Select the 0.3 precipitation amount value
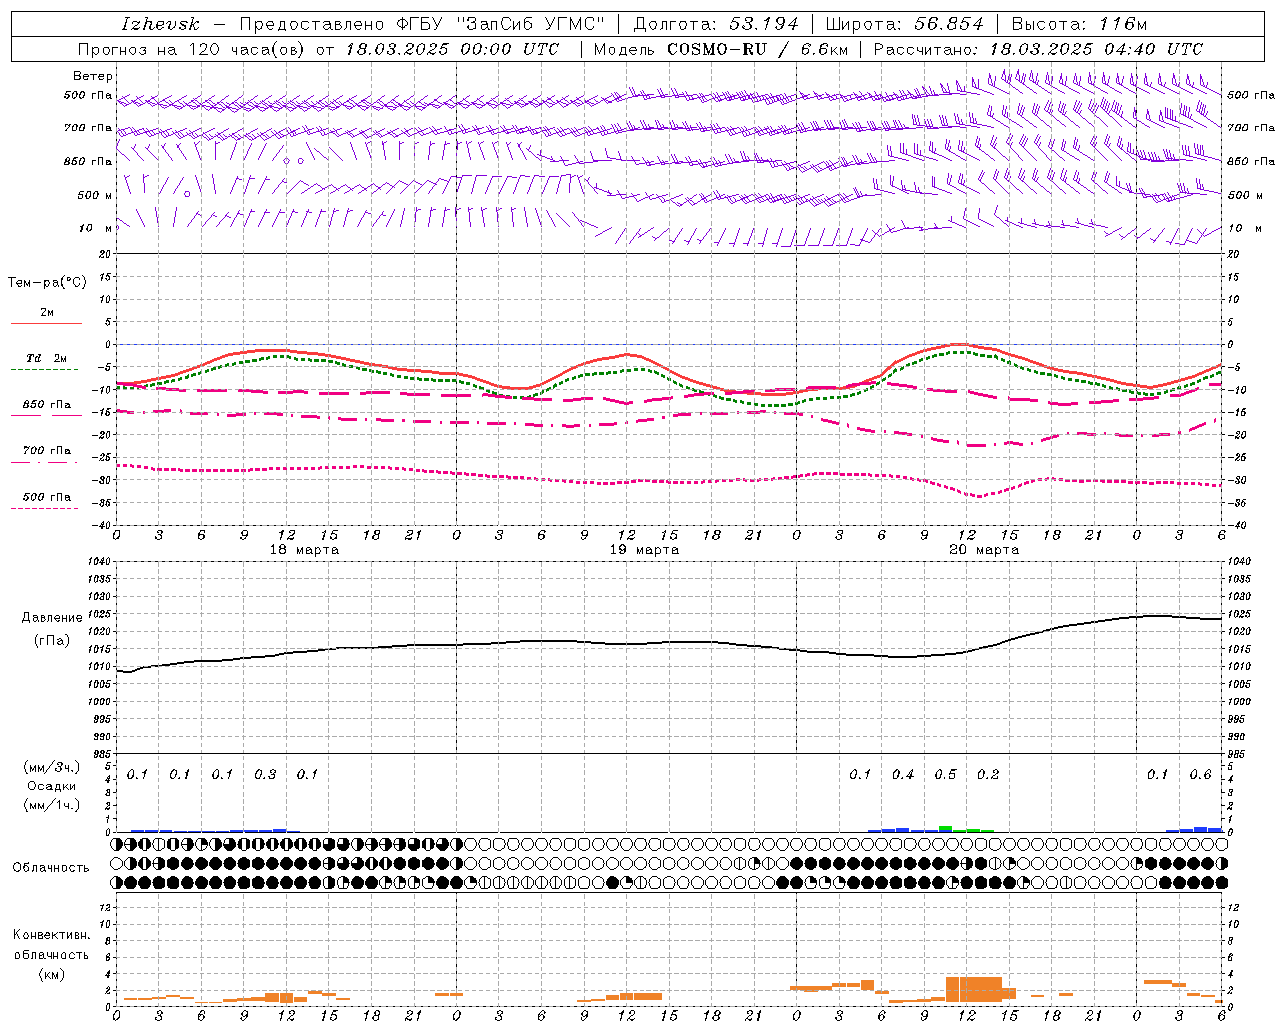Image resolution: width=1280 pixels, height=1024 pixels. pos(265,775)
